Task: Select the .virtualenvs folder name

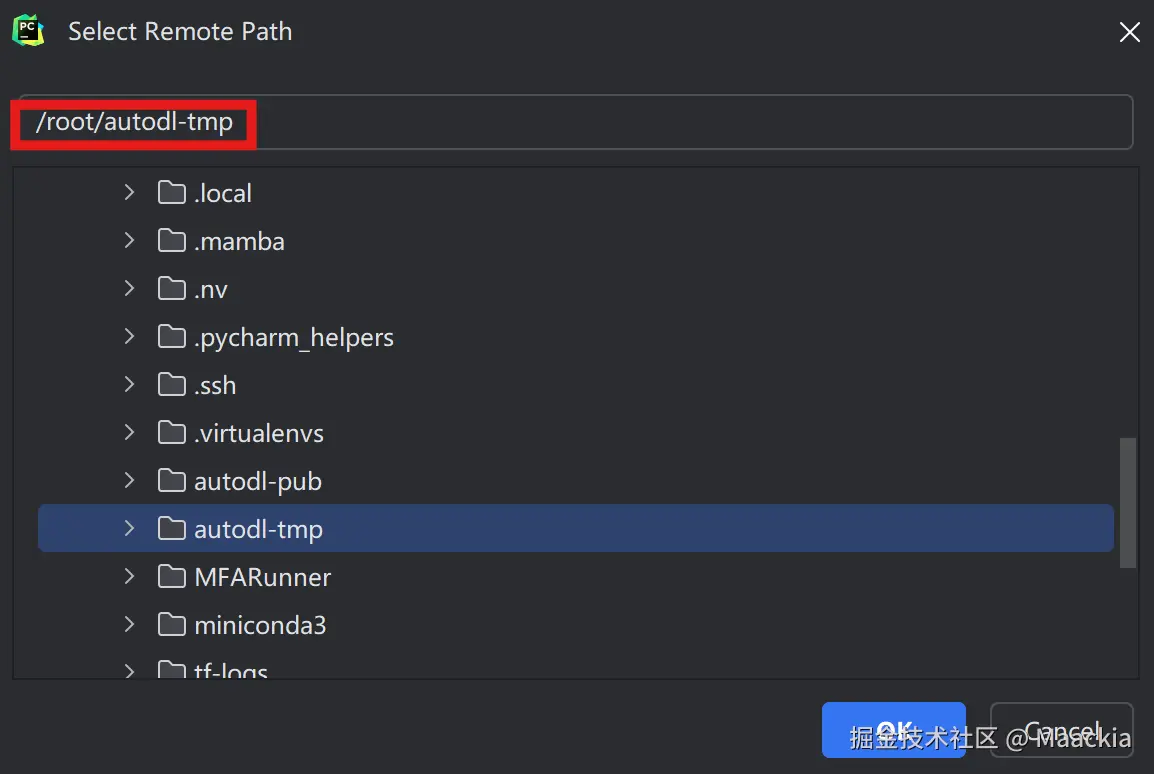Action: (259, 433)
